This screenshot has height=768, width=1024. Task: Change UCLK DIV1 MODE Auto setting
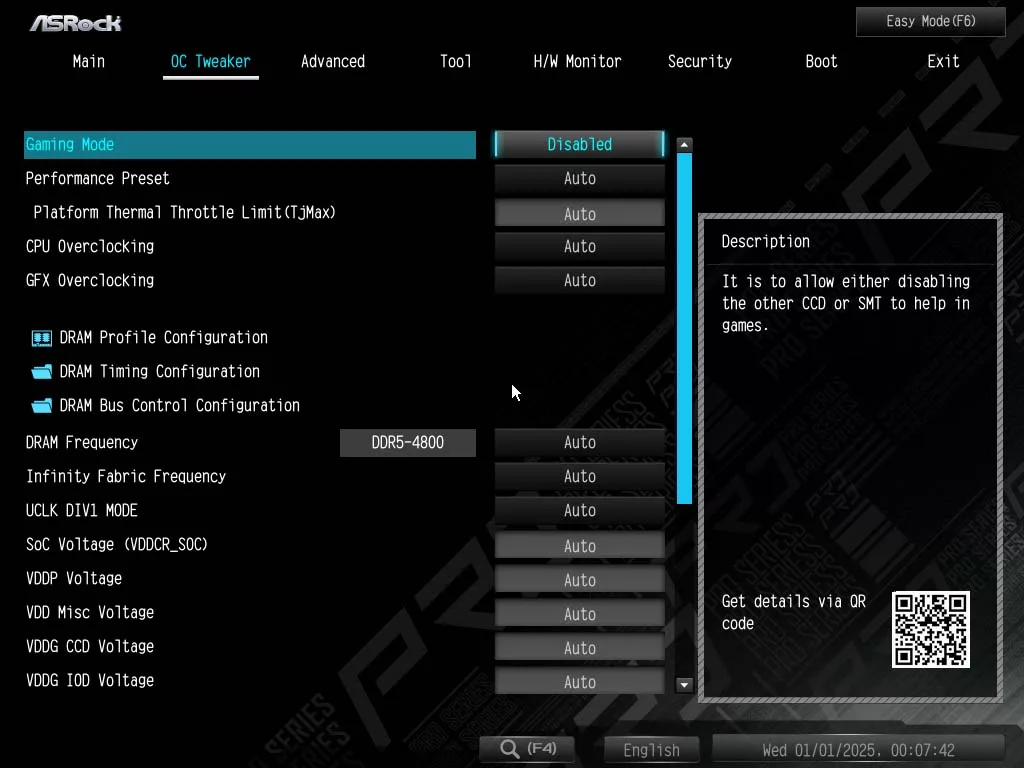pos(579,511)
